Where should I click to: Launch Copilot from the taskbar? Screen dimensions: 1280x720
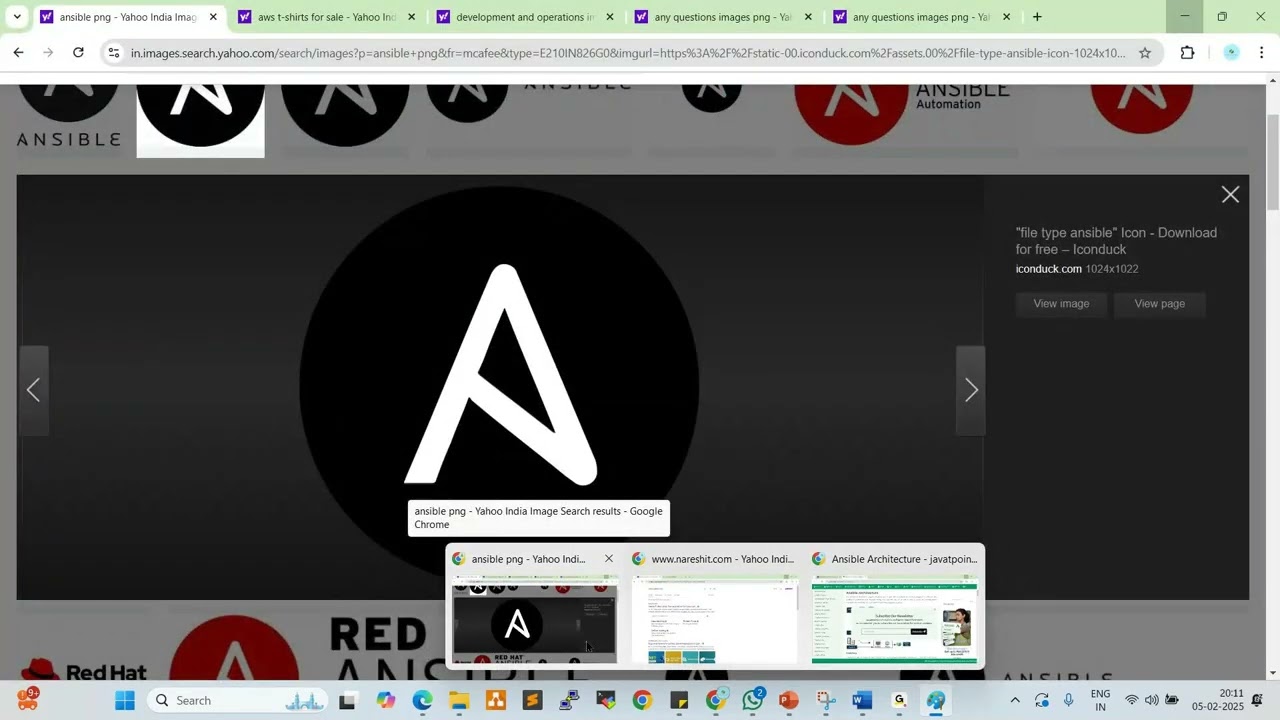[386, 701]
